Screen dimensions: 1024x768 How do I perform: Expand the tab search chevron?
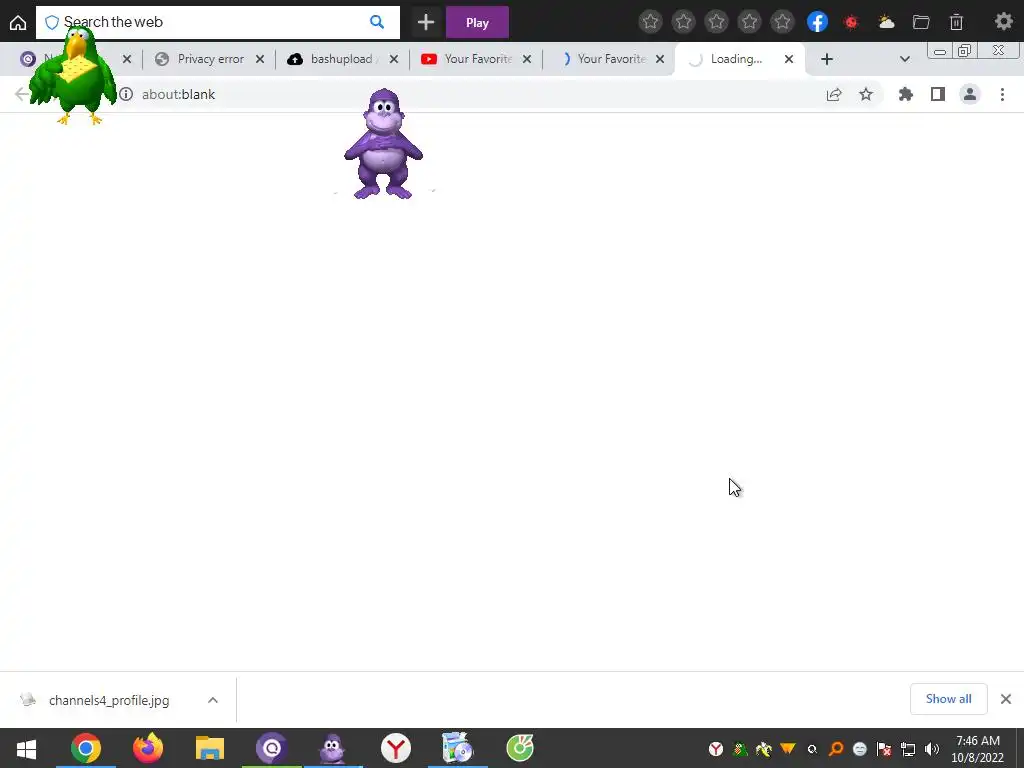(x=904, y=59)
